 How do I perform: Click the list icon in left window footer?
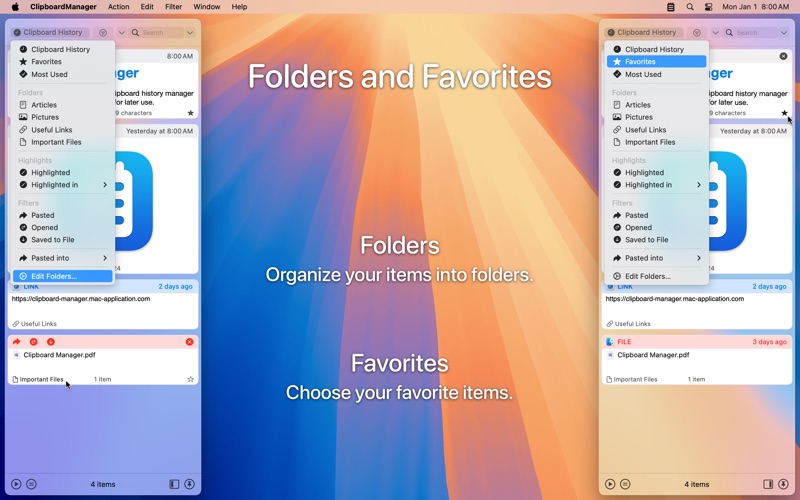pos(31,484)
